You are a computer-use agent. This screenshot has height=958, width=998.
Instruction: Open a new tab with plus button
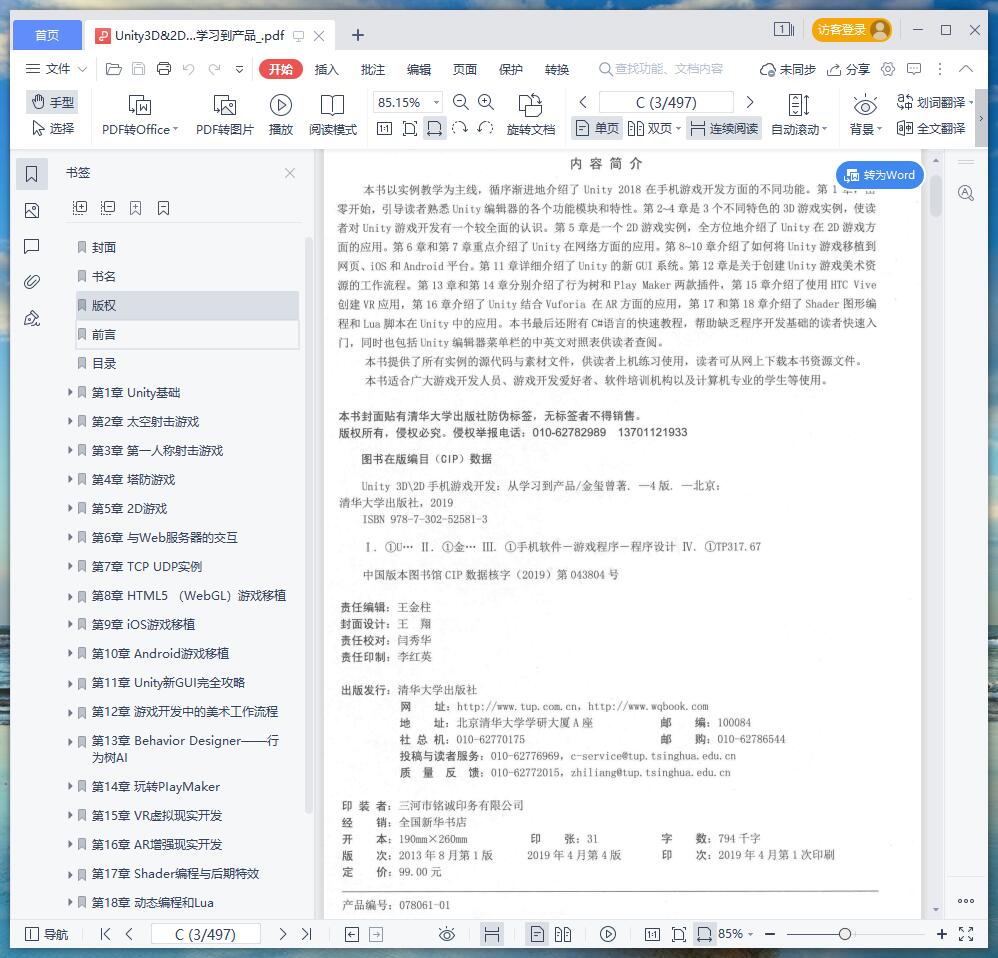358,35
